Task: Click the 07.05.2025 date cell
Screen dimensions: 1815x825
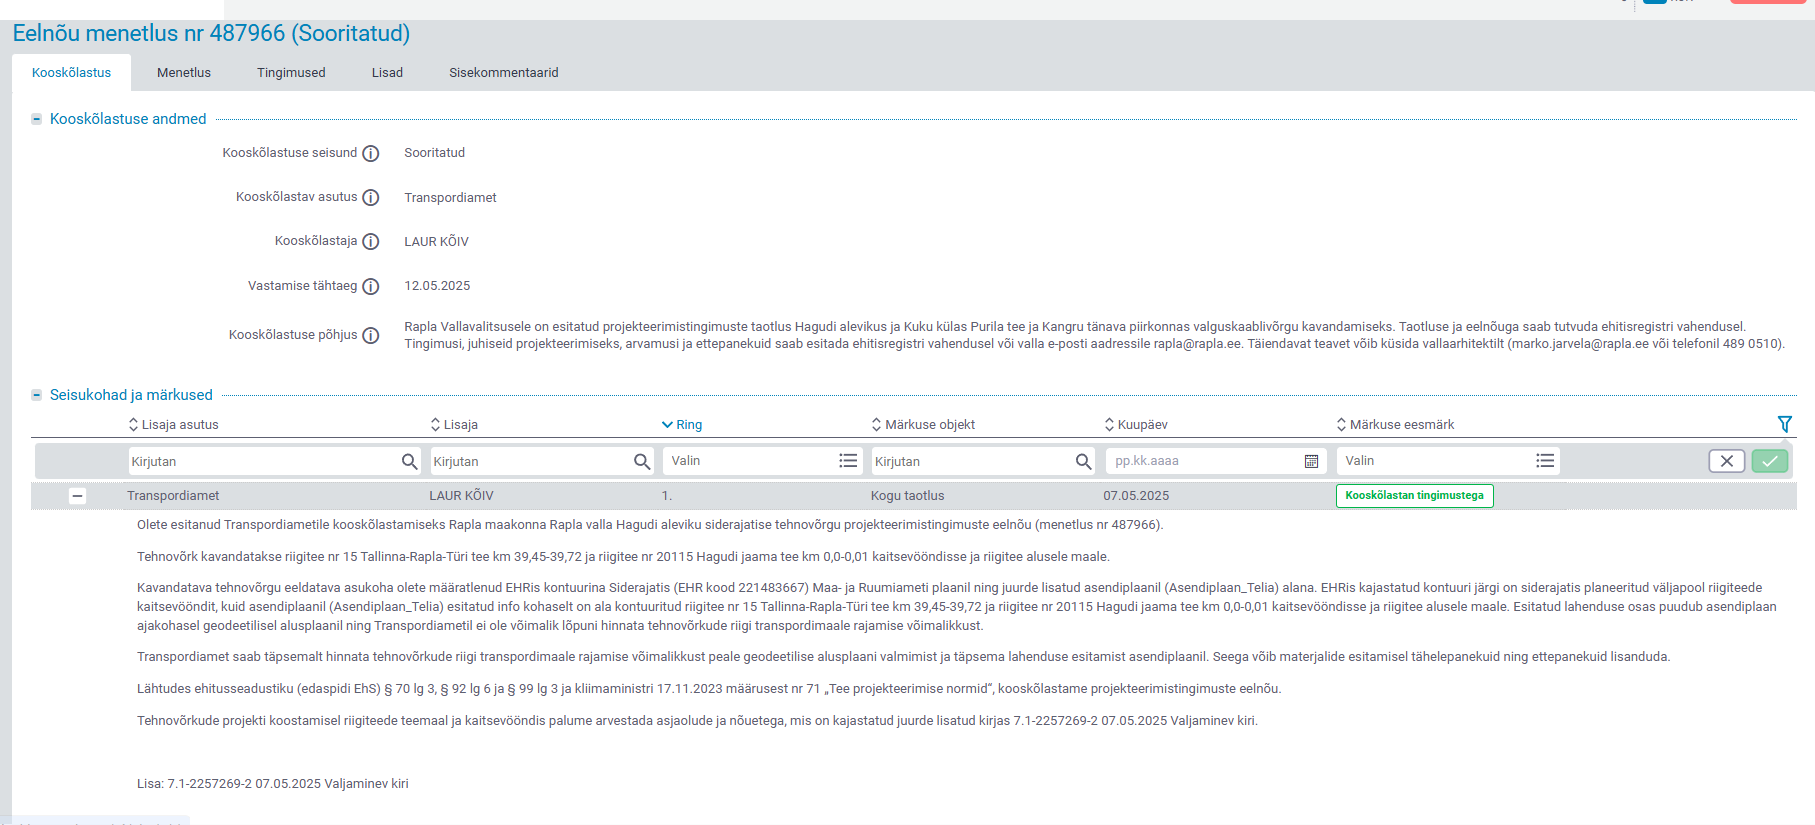Action: pos(1136,496)
